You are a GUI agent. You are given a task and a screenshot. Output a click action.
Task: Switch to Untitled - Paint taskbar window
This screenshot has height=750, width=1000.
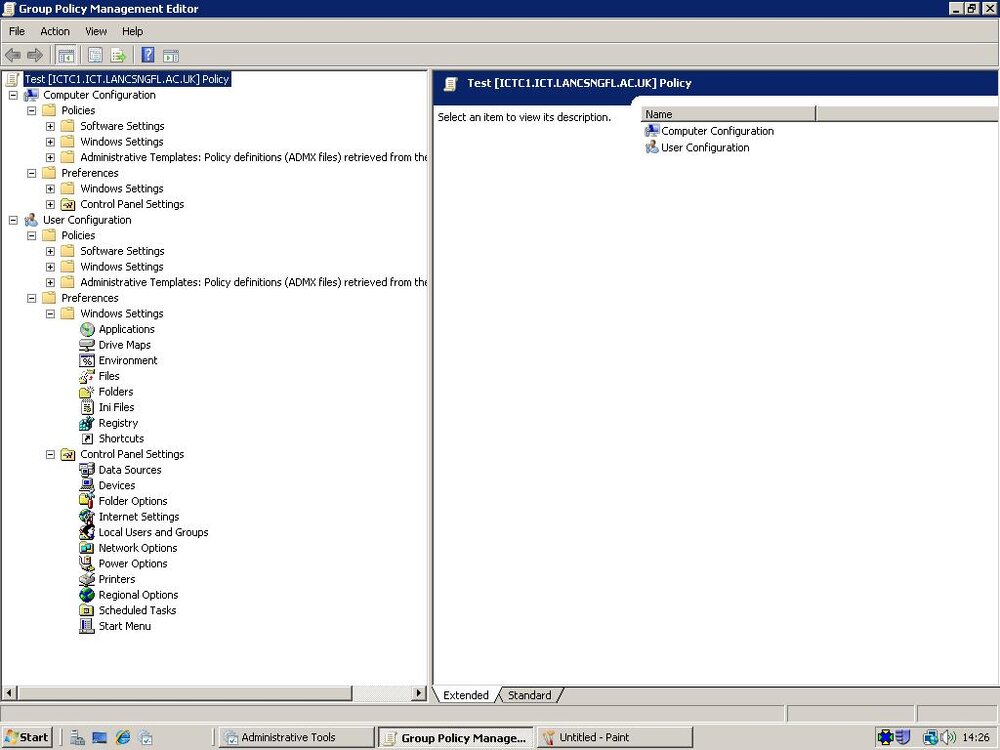tap(615, 737)
